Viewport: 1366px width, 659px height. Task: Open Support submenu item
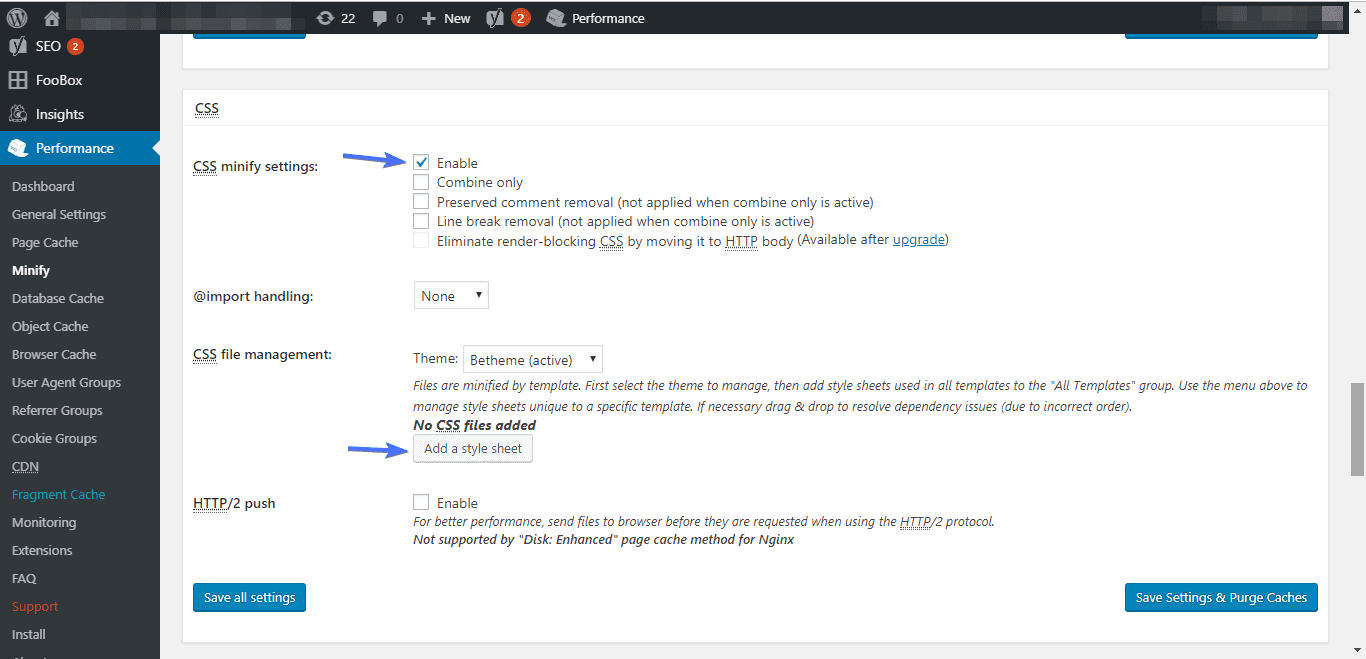[35, 606]
